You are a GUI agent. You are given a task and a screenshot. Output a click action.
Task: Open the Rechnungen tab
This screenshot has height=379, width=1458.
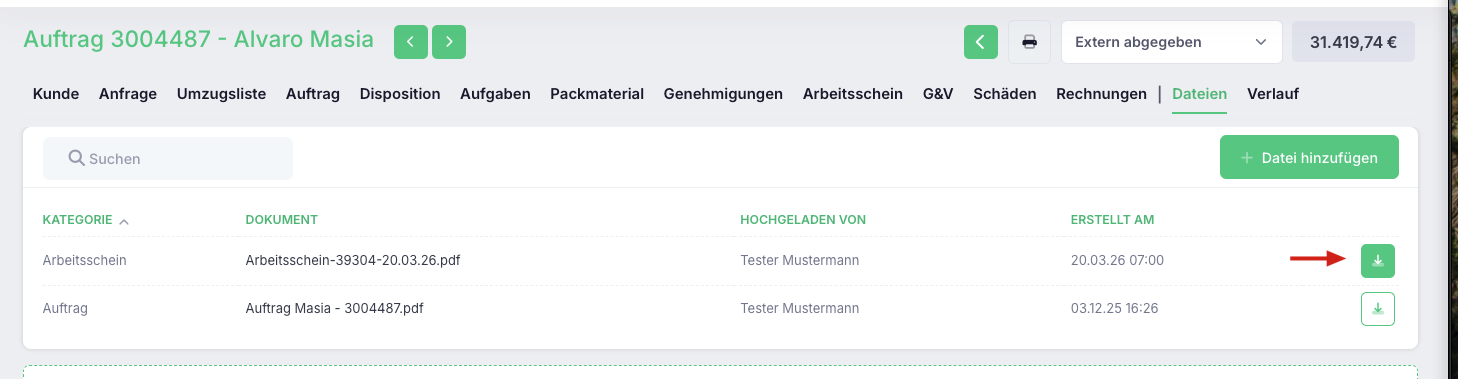click(1101, 94)
